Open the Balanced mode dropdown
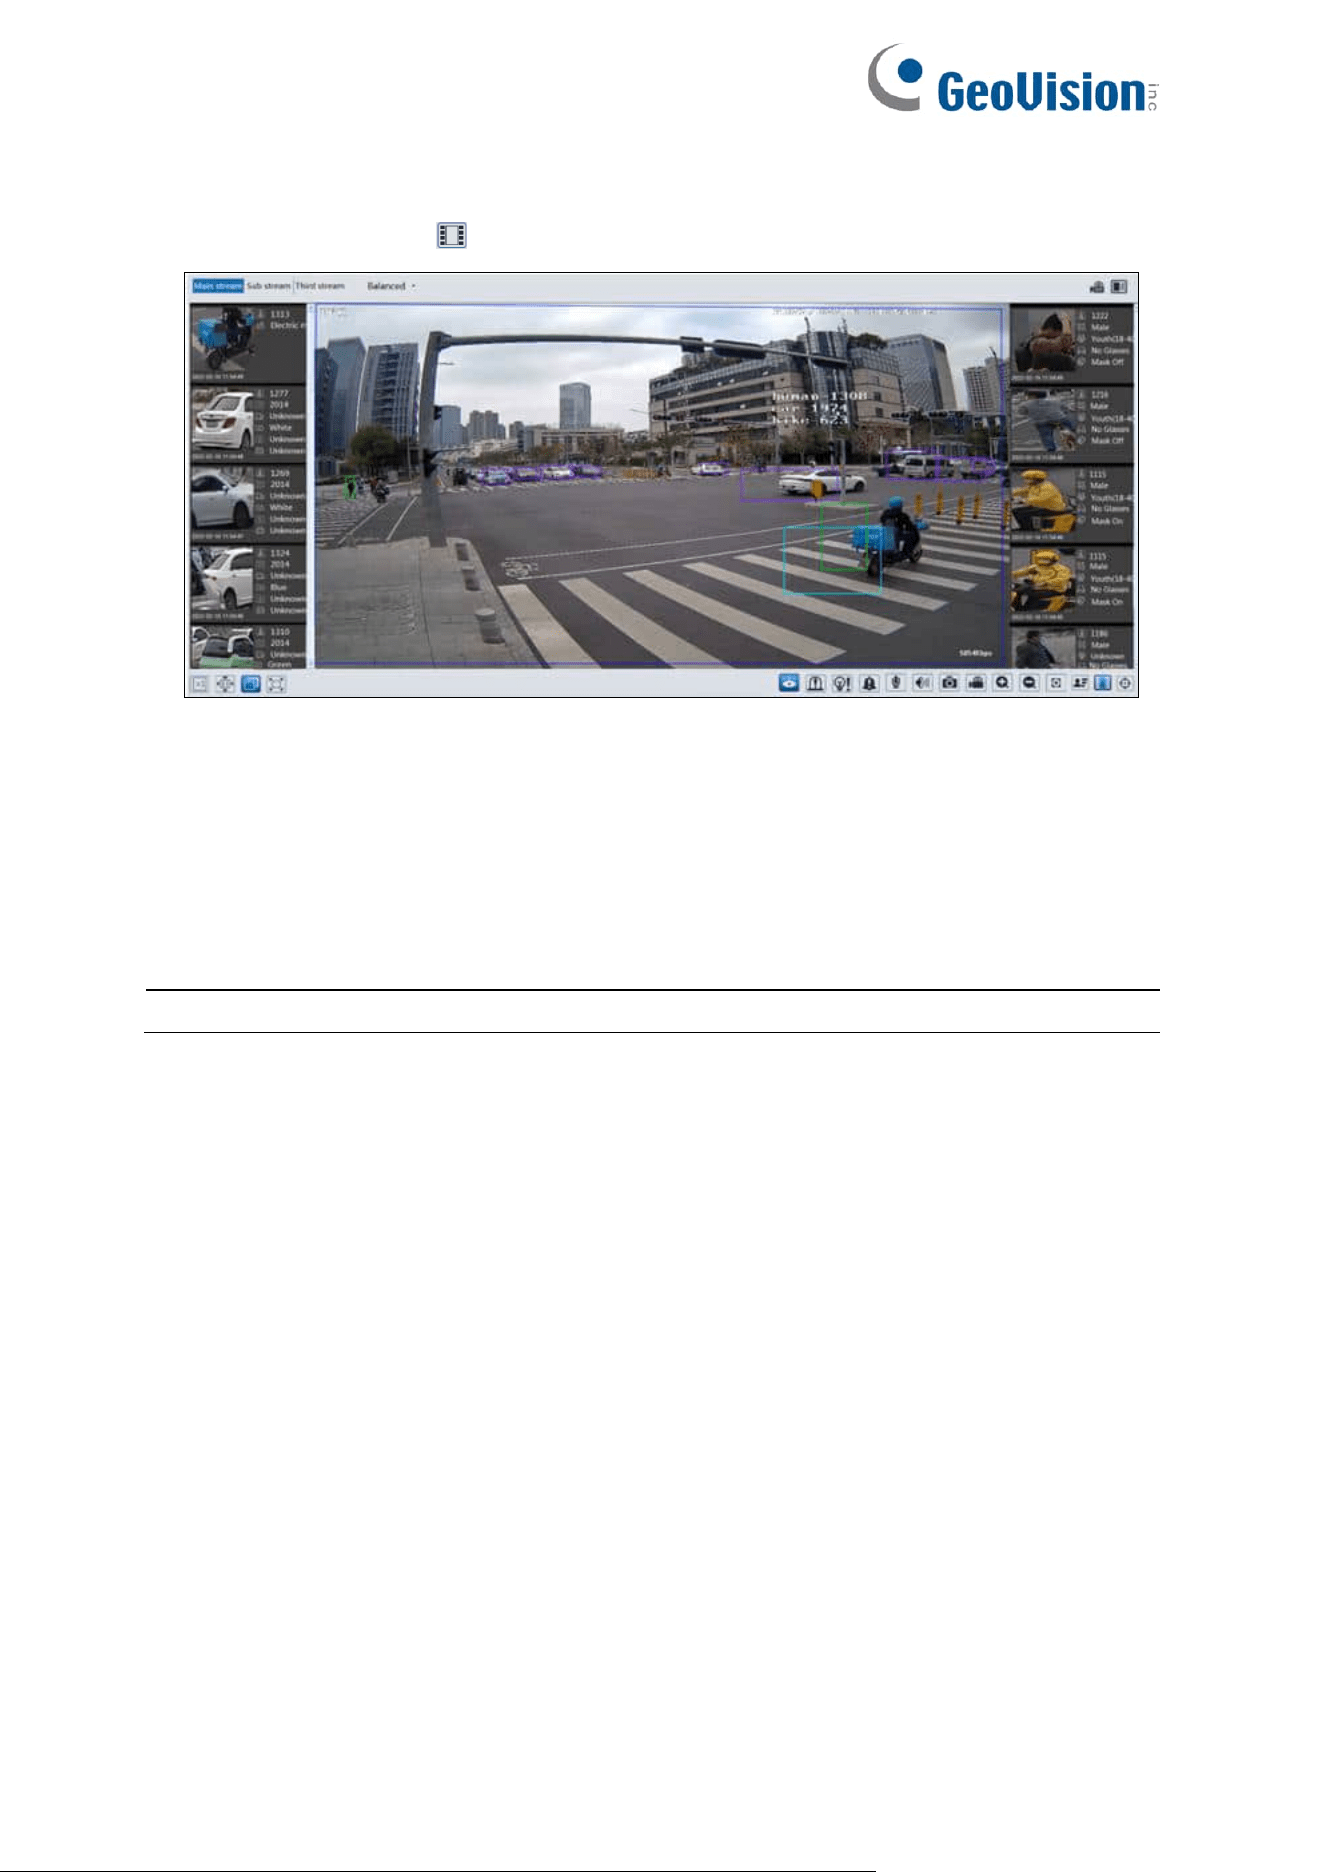This screenshot has height=1872, width=1324. 391,286
